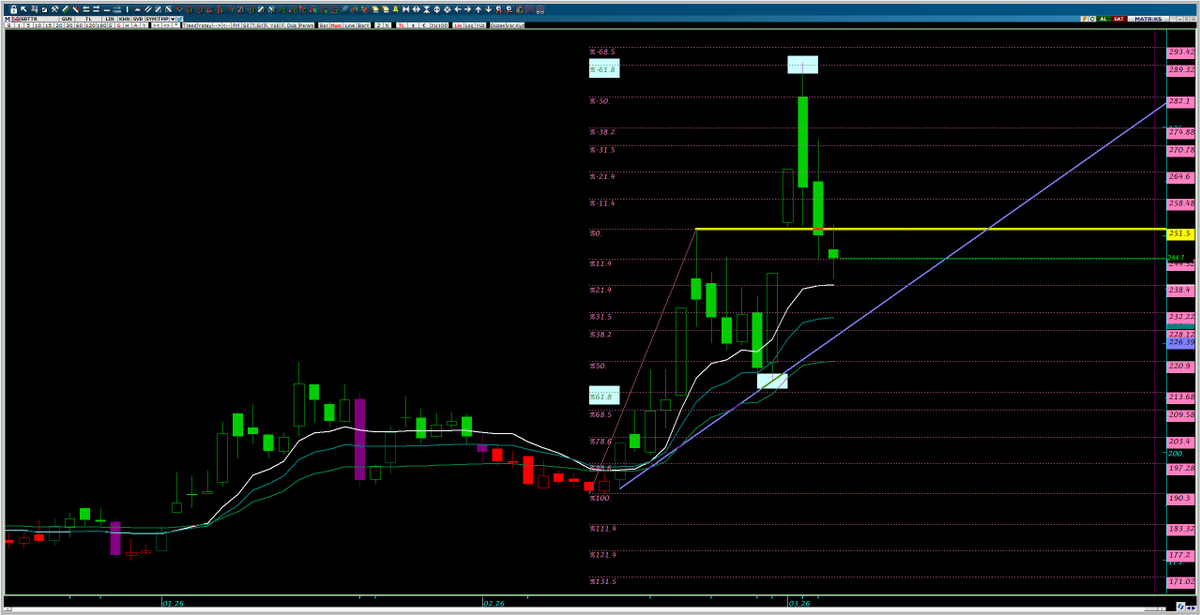This screenshot has height=615, width=1200.
Task: Click the 03.26 date axis marker
Action: click(x=798, y=603)
